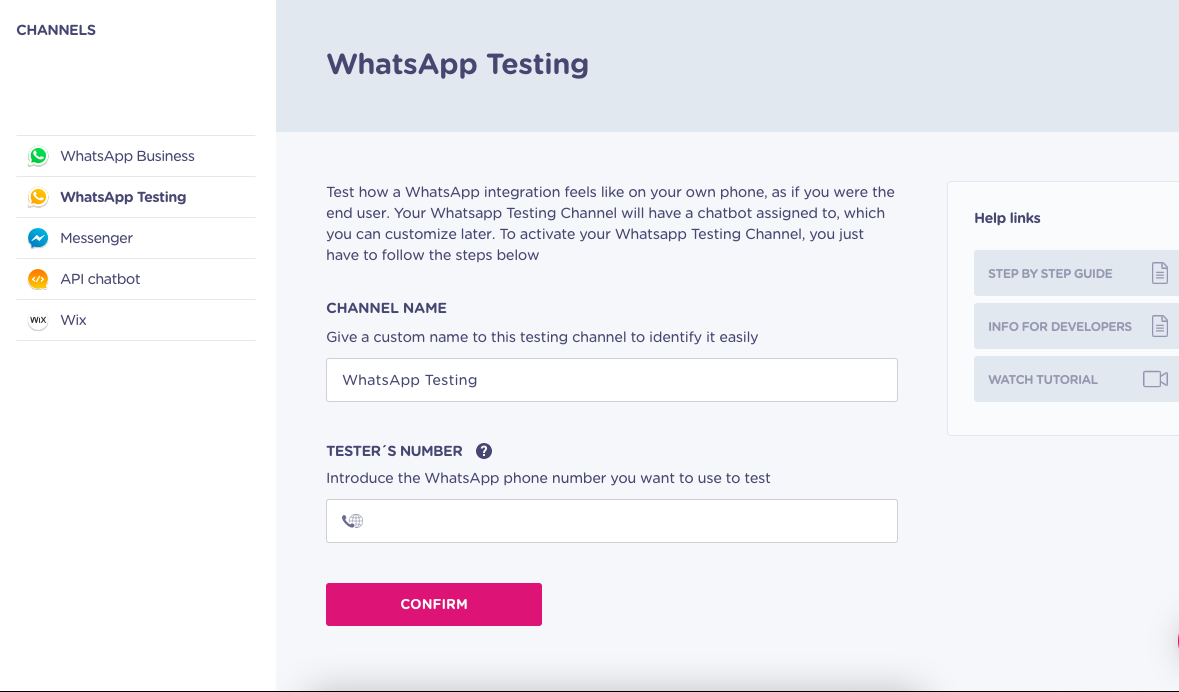
Task: Click the pink Confirm button
Action: coord(434,604)
